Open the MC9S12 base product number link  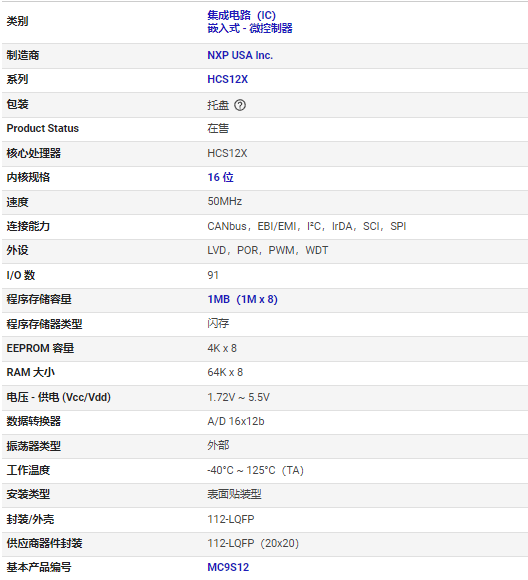coord(228,567)
